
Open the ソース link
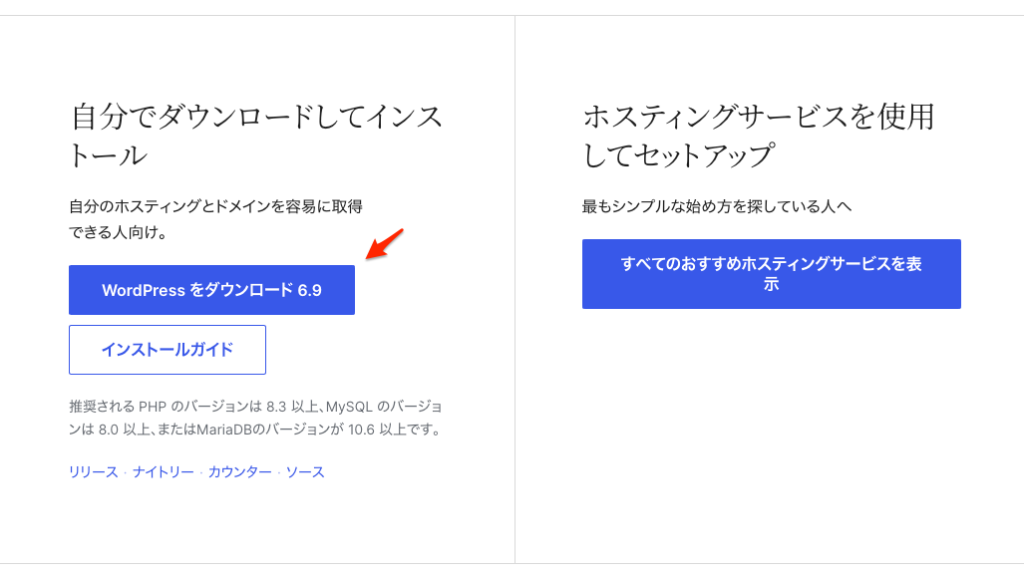coord(305,472)
